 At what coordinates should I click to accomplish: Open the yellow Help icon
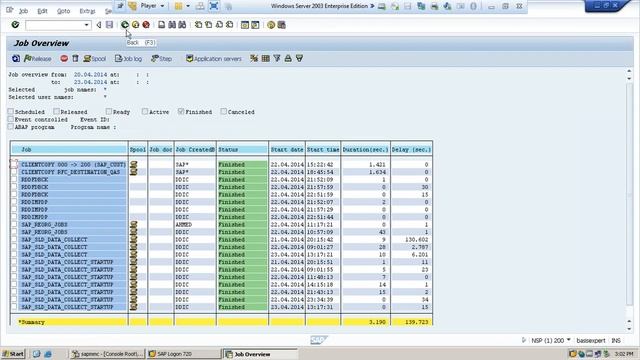(x=271, y=25)
